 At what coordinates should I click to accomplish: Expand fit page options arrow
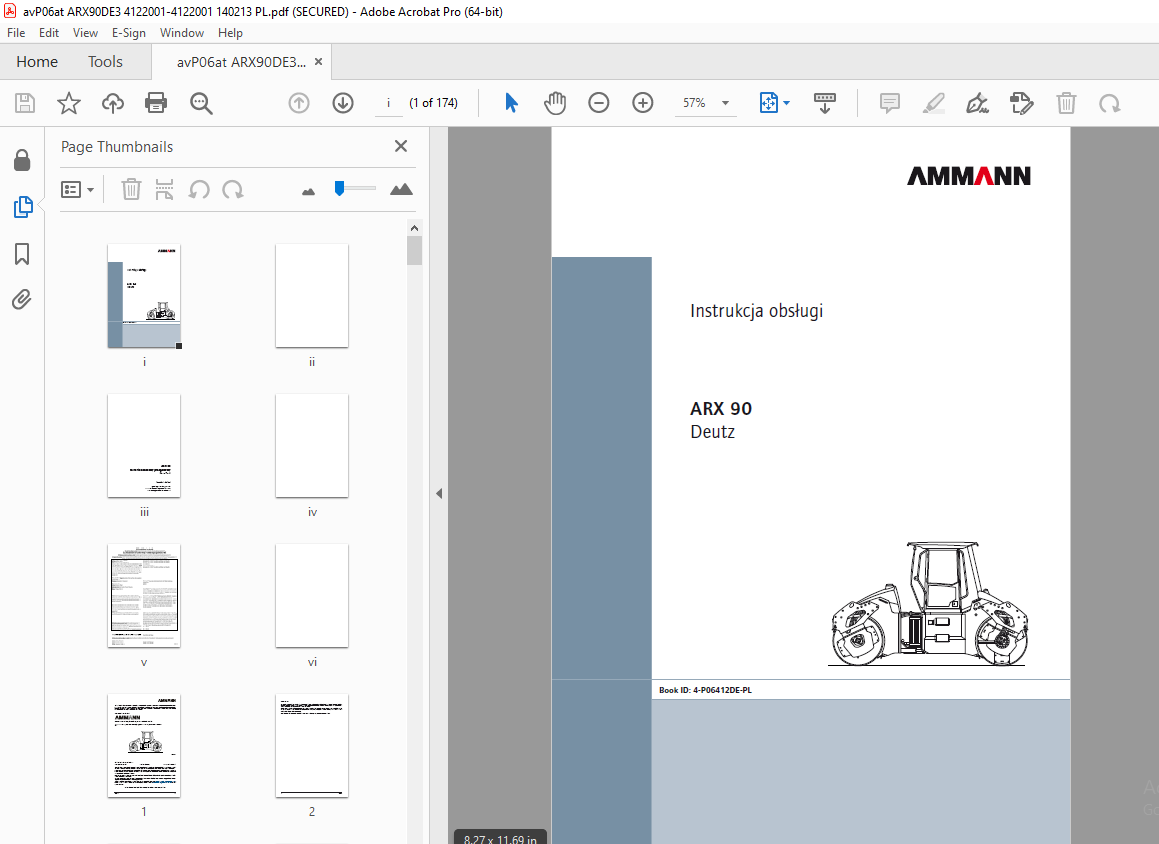click(786, 103)
